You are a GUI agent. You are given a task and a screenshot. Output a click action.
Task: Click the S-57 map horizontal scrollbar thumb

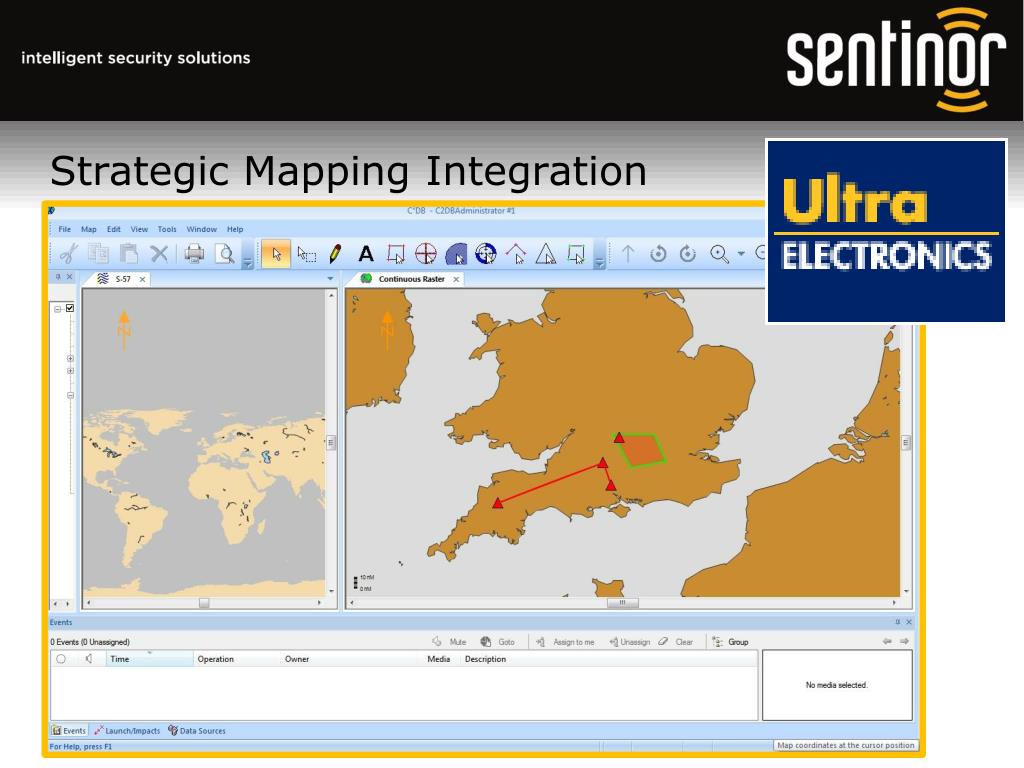click(204, 603)
